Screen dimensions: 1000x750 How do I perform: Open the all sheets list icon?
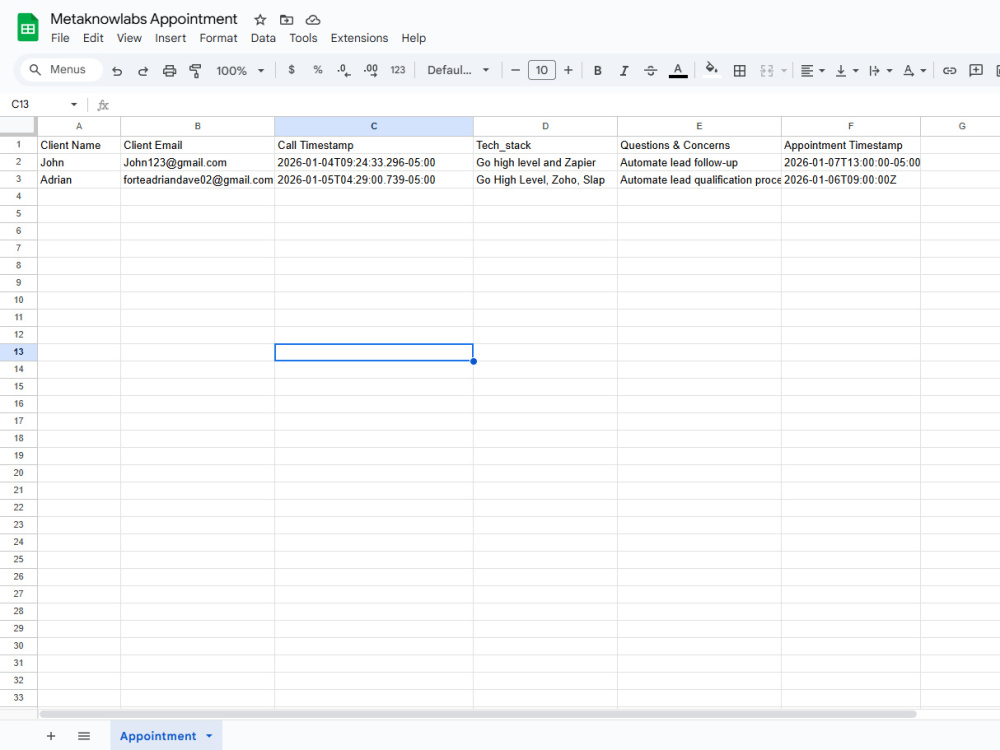84,736
